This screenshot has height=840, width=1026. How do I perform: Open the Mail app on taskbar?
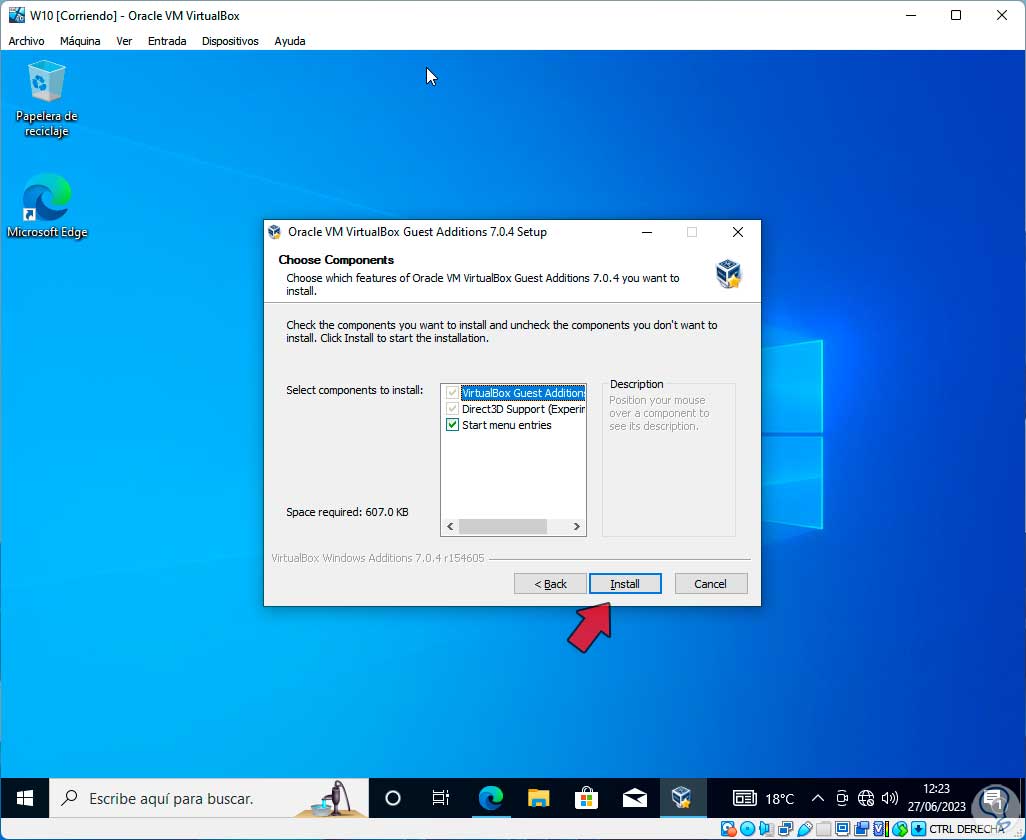point(635,798)
